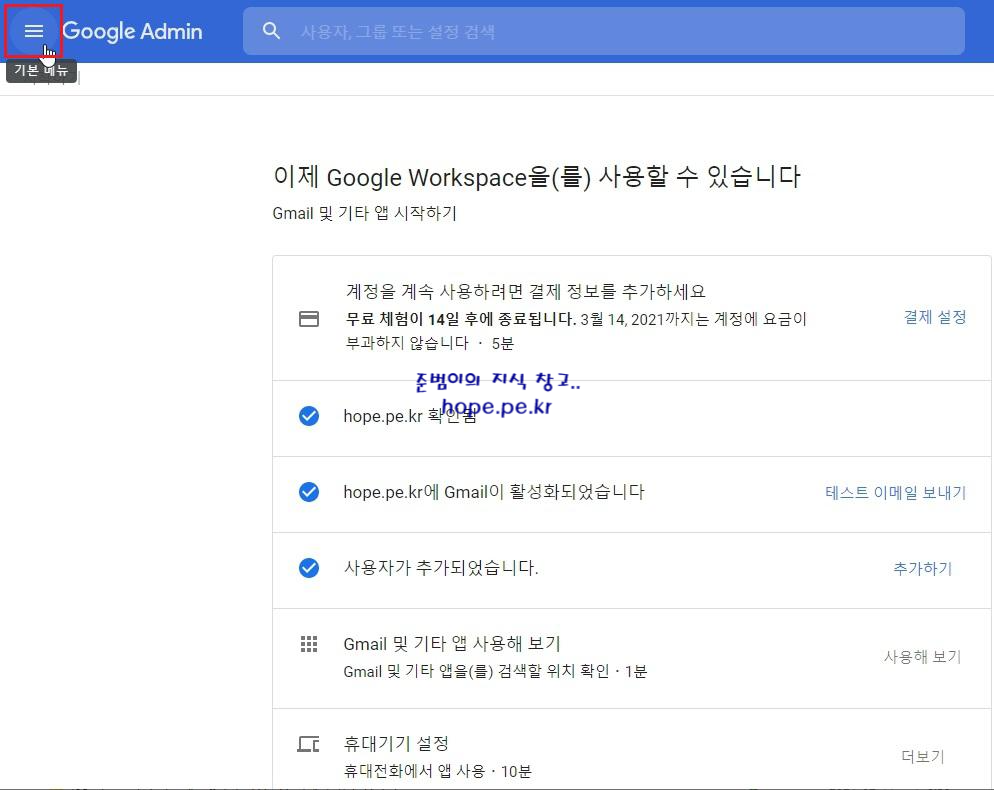Select the Google Workspace 사용할 수 있습니다 page heading
This screenshot has width=994, height=790.
coord(537,176)
